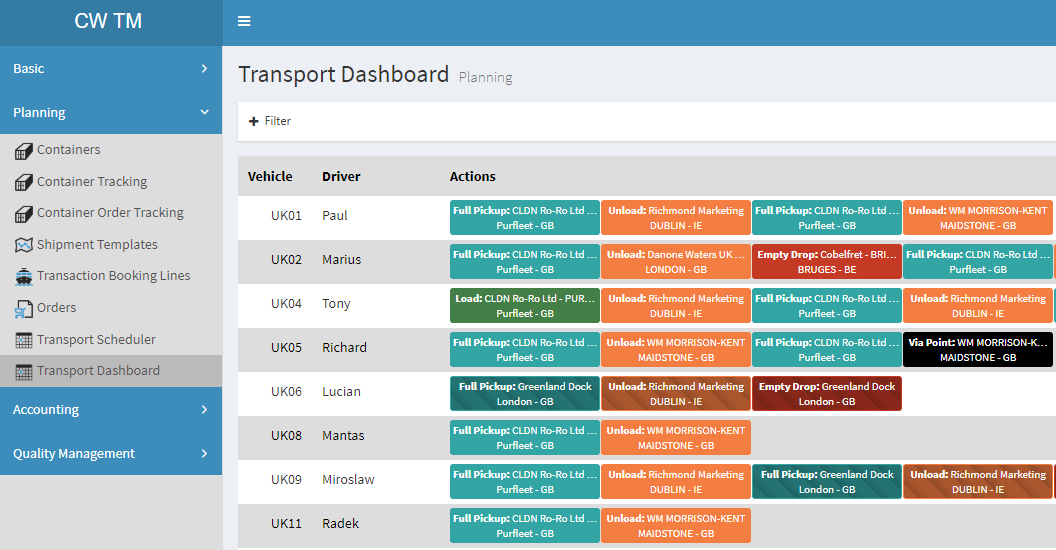Viewport: 1056px width, 550px height.
Task: Click the Shipment Templates icon
Action: (x=24, y=245)
